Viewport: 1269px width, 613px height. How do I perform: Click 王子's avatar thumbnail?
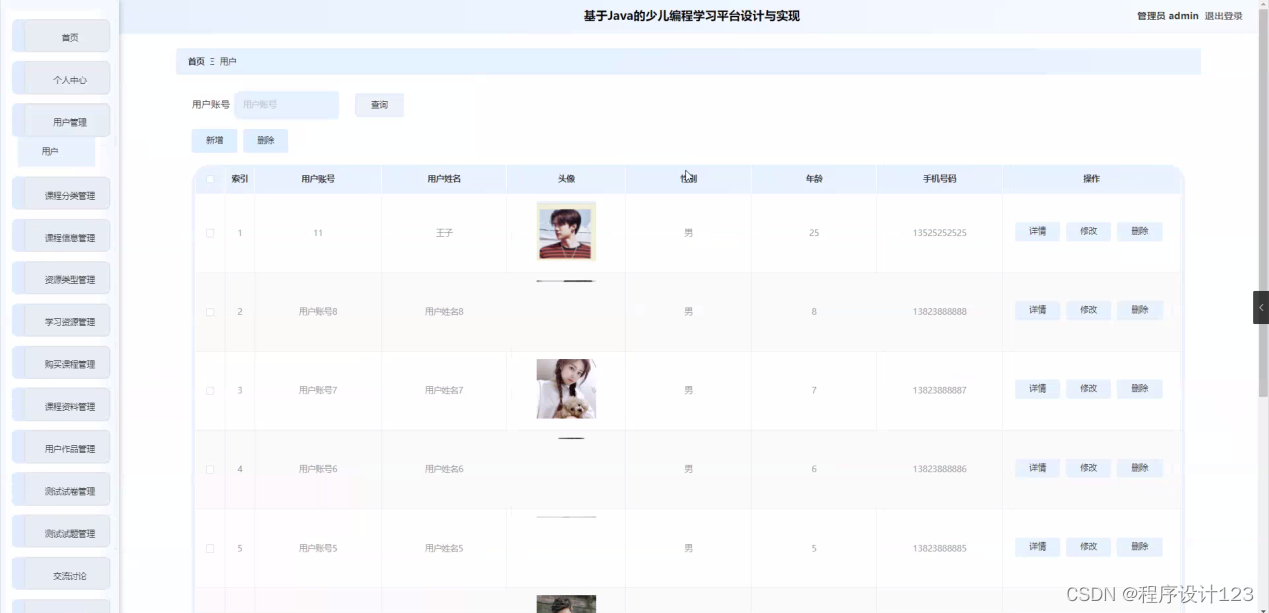point(566,231)
